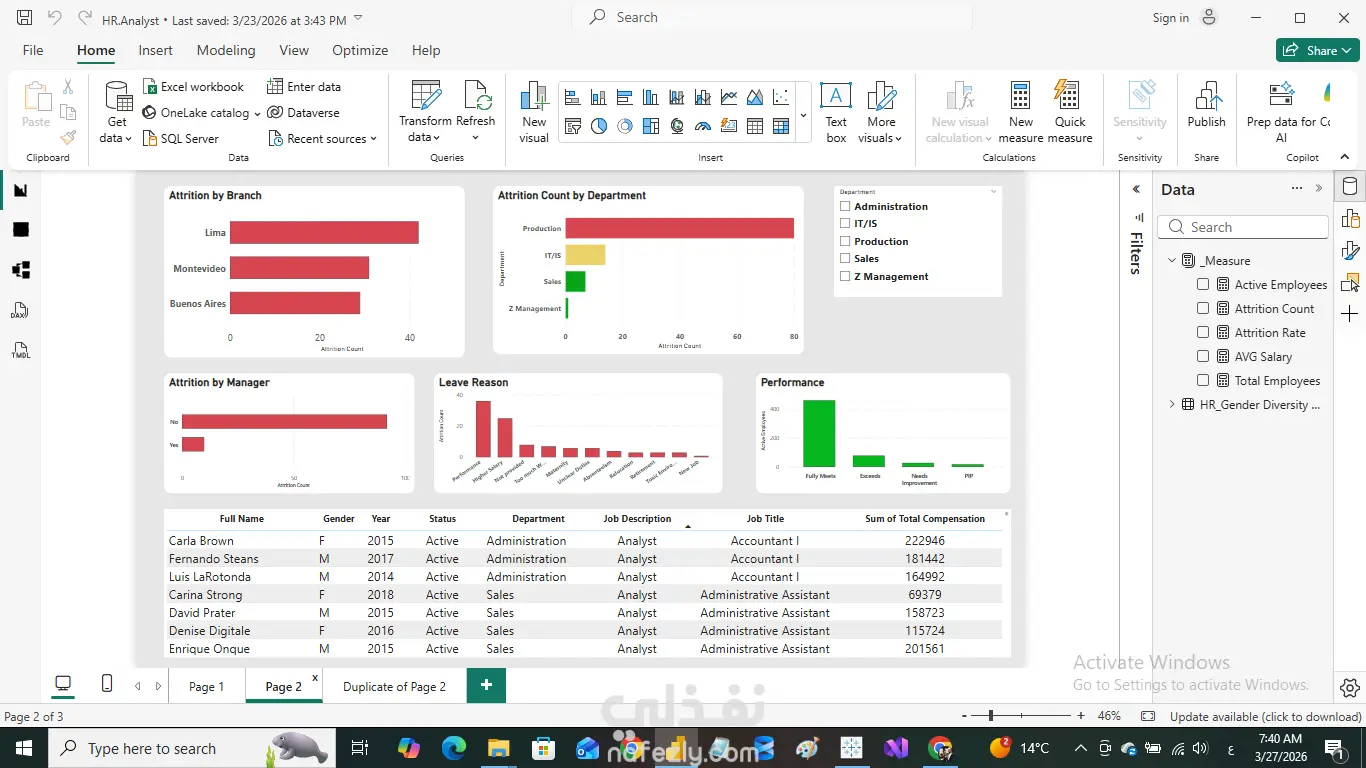Screen dimensions: 1366x768
Task: Switch to the Page 1 tab
Action: pos(207,686)
